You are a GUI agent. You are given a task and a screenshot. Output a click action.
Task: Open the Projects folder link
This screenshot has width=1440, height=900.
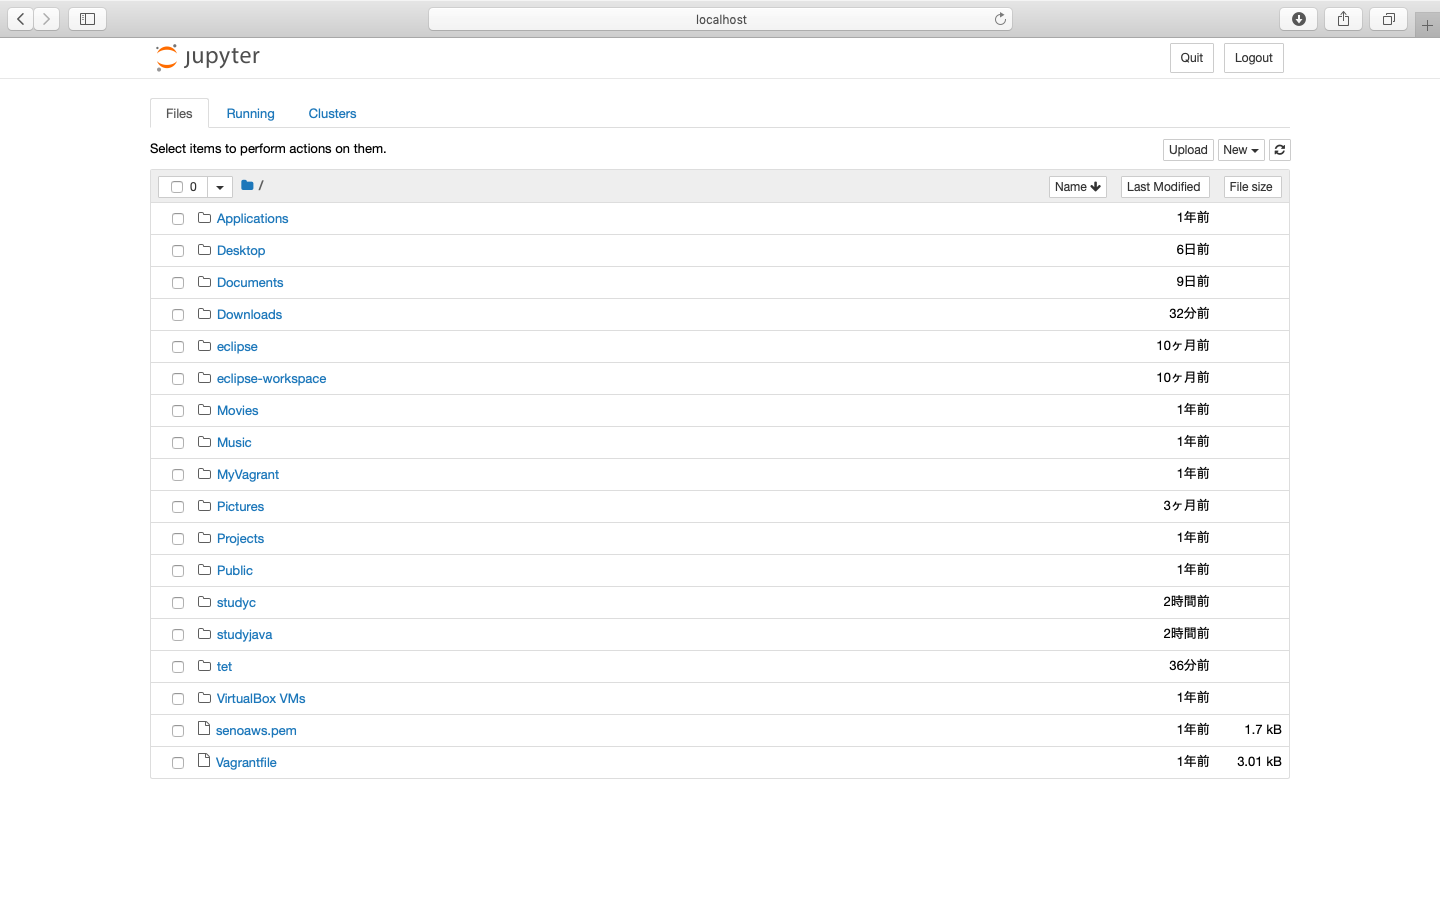[240, 539]
